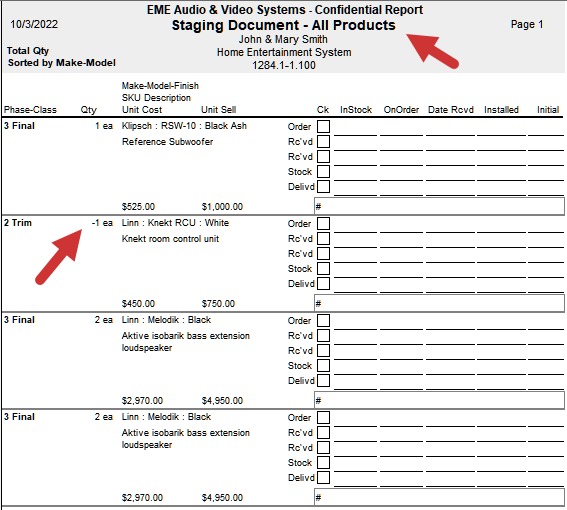Screen dimensions: 567x510
Task: Click the '2 Trim' phase label
Action: [18, 223]
